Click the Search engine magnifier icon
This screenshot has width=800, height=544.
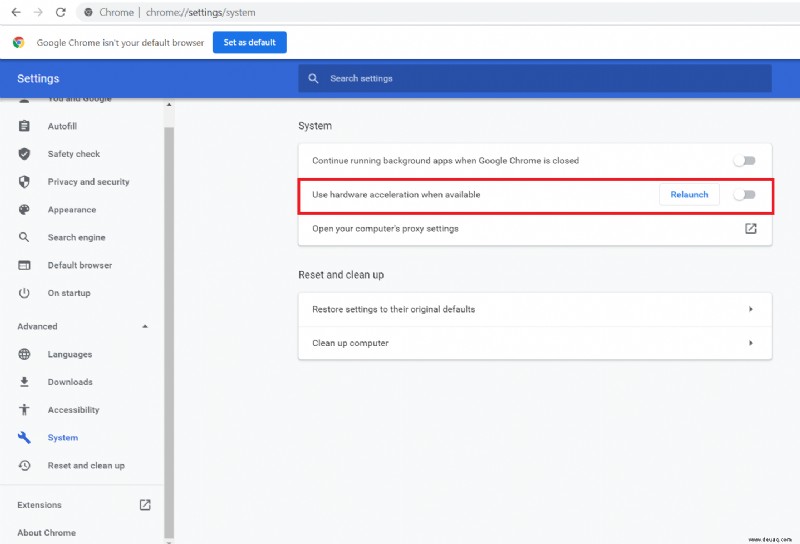24,237
